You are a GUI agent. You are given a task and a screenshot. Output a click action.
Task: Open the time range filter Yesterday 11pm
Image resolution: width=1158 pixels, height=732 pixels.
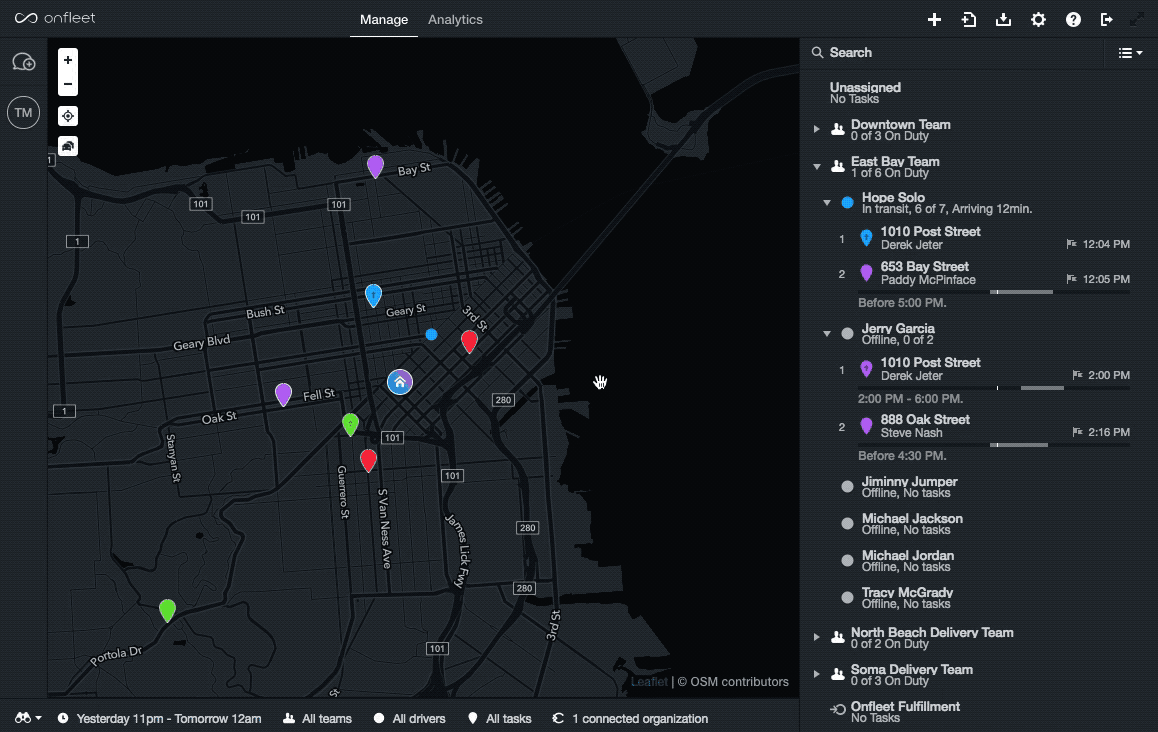click(160, 719)
